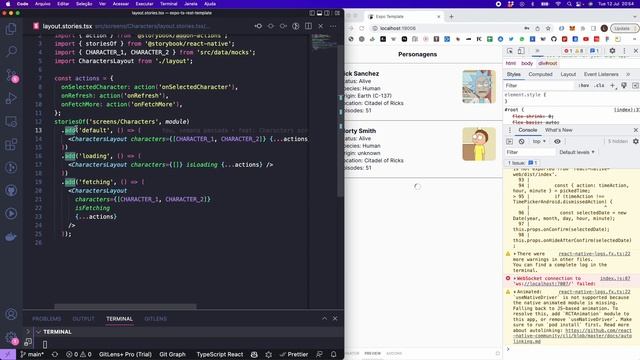The height and width of the screenshot is (360, 640).
Task: Toggle the computed styles sidebar in Styles
Action: click(636, 85)
